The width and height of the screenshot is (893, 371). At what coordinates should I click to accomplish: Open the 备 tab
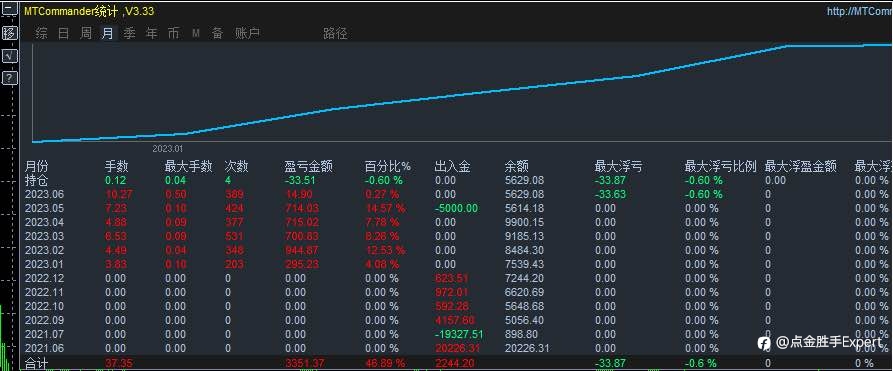click(218, 33)
